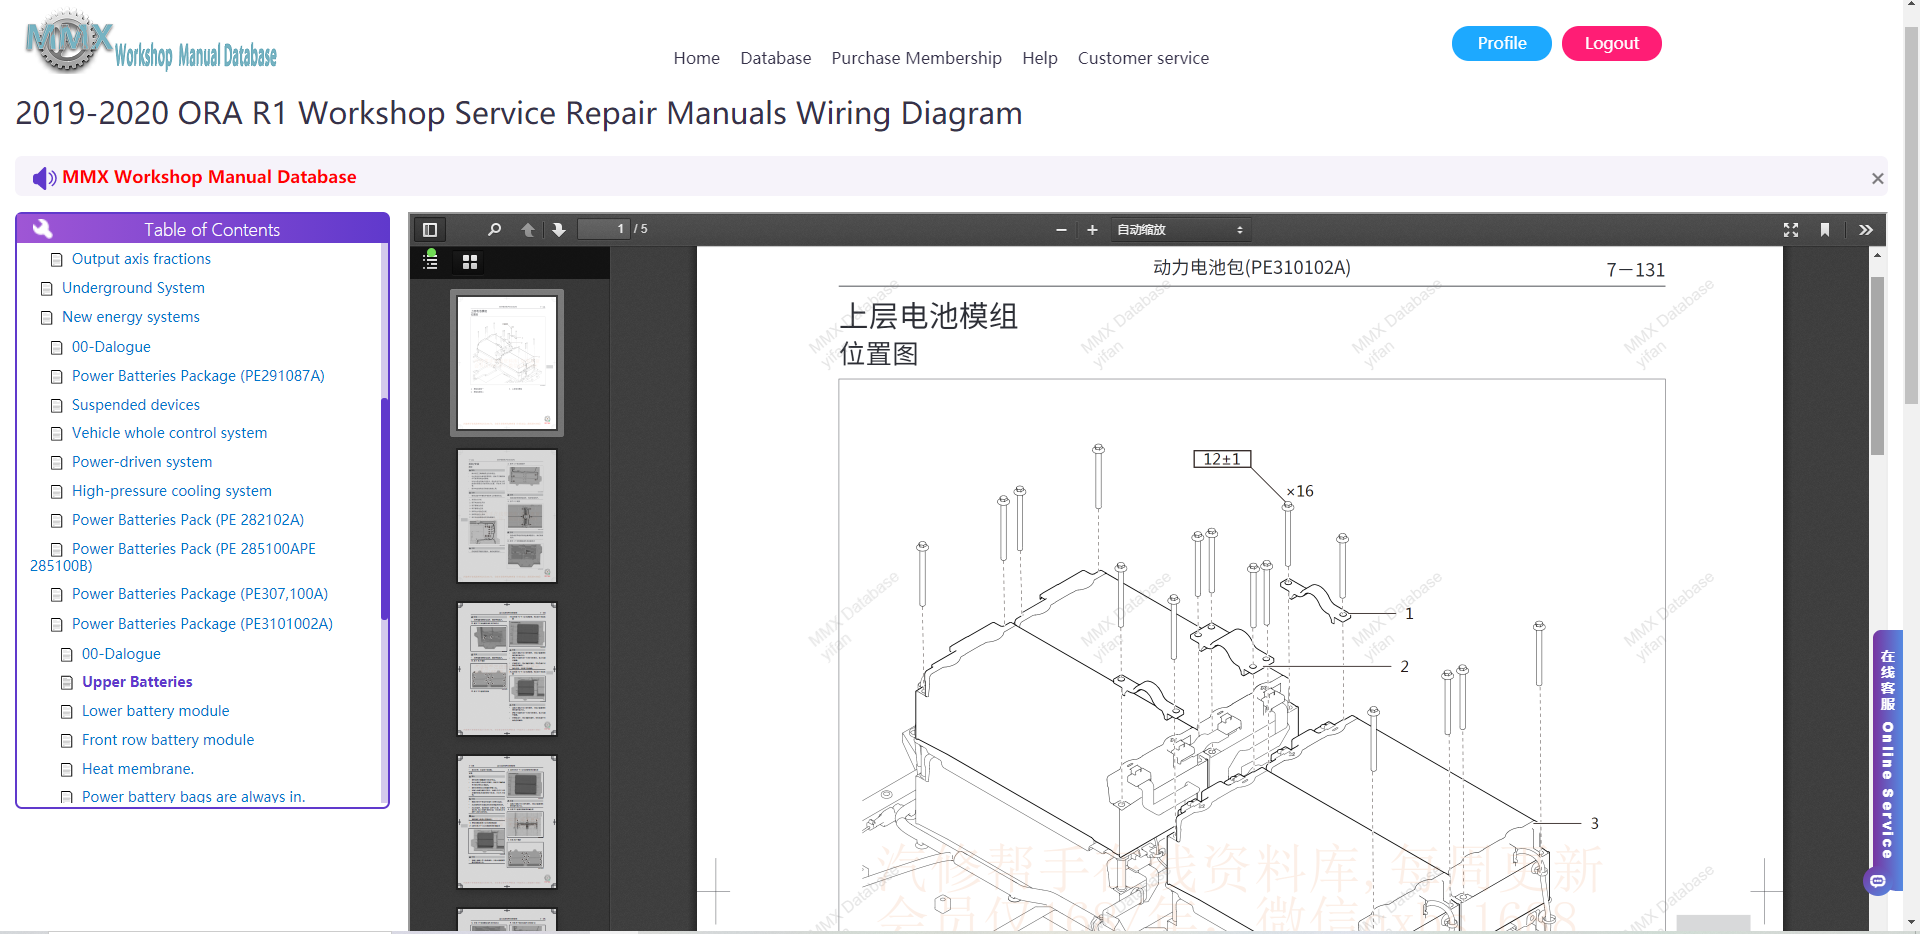Click the PDF bookmark icon
The height and width of the screenshot is (934, 1920).
(x=1825, y=229)
